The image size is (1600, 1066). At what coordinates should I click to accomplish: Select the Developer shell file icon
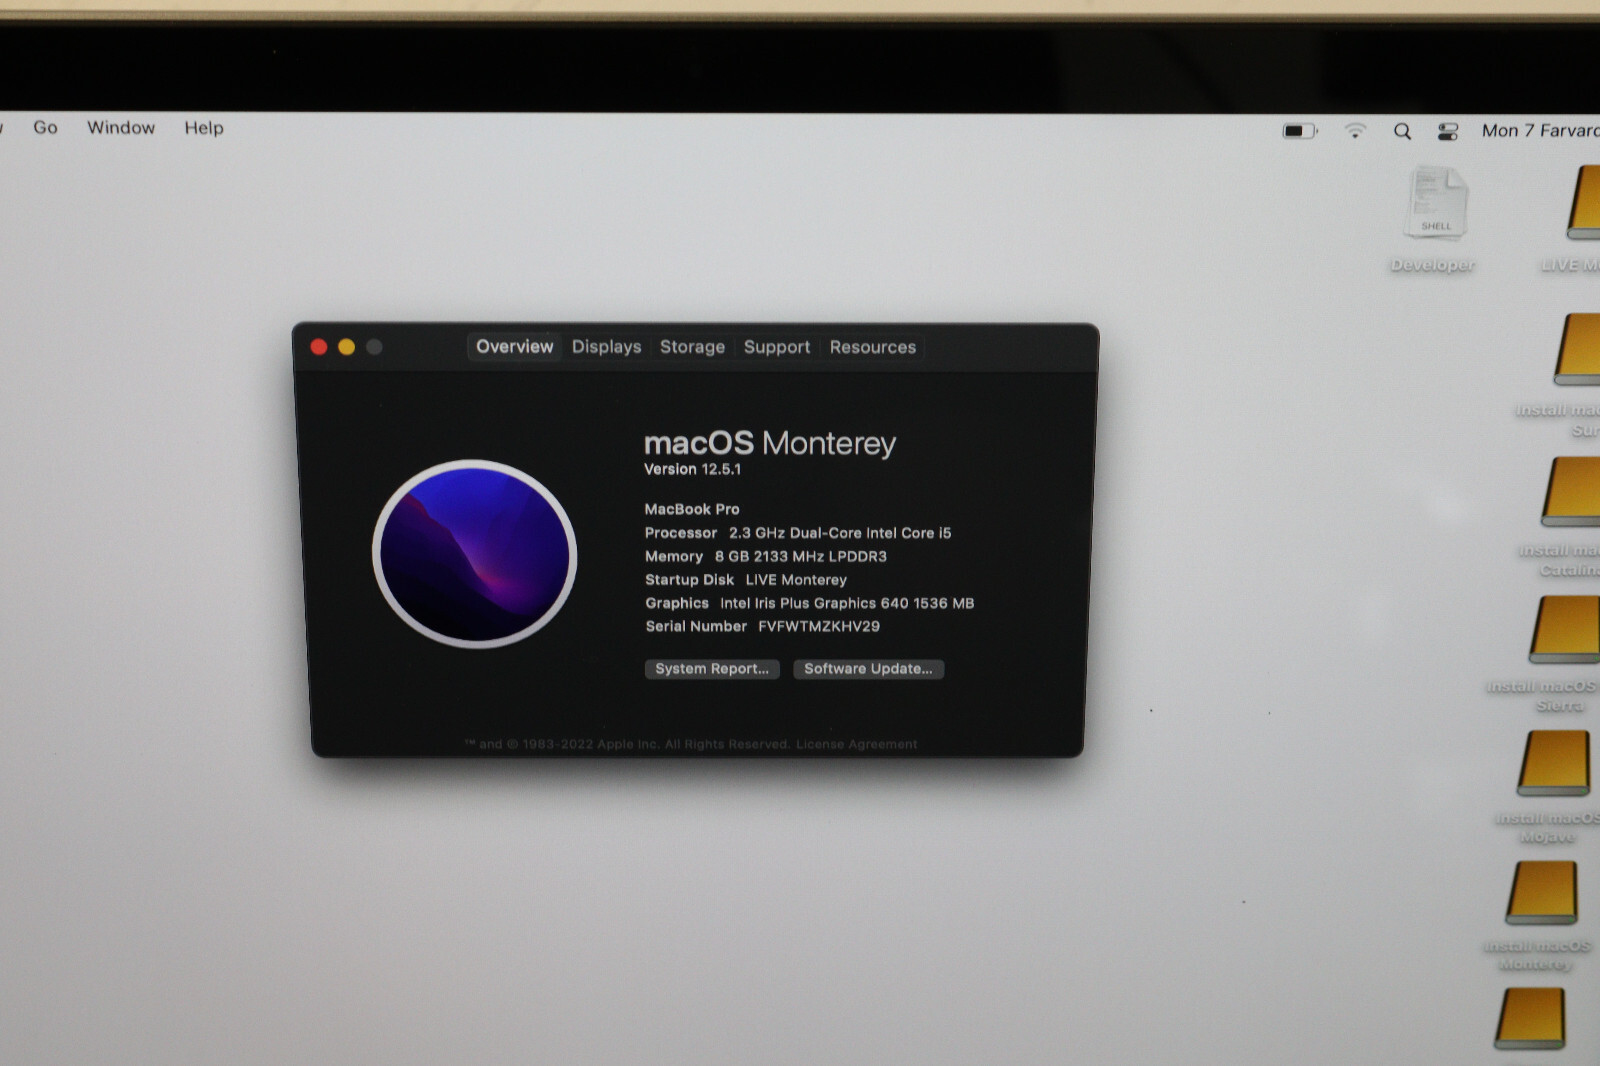1436,205
